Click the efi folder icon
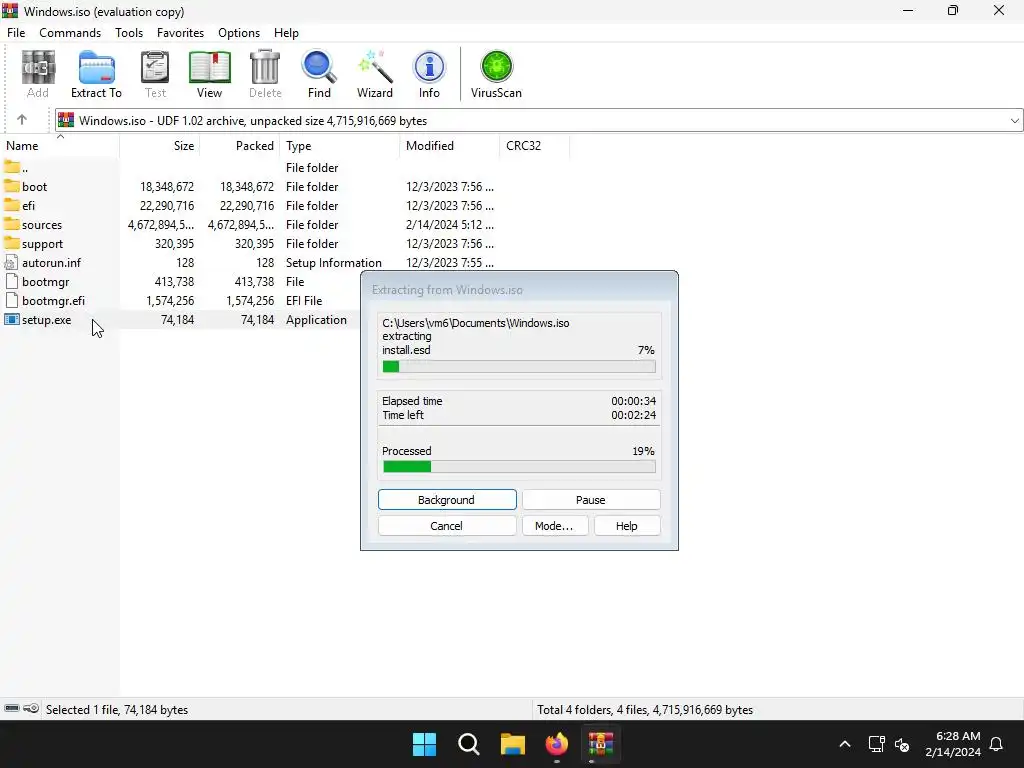The height and width of the screenshot is (768, 1024). 12,205
